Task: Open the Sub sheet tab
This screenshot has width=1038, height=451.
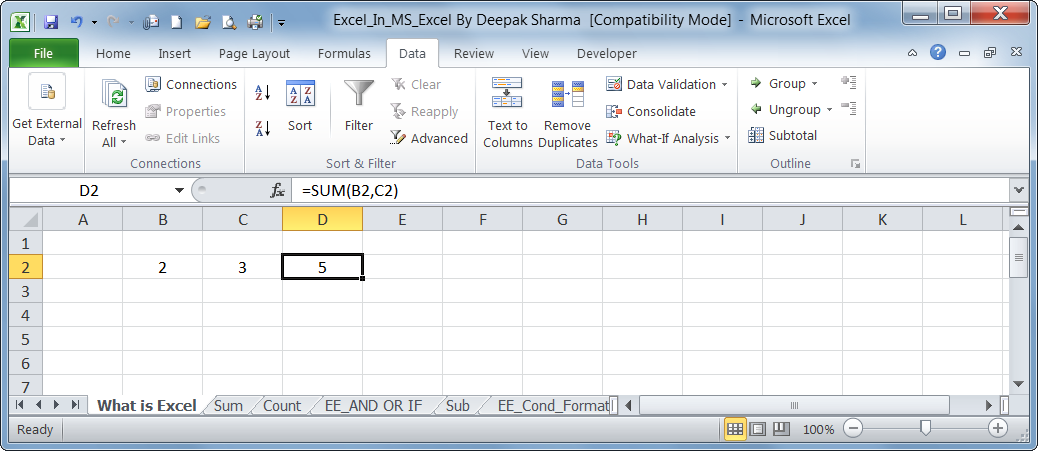Action: 457,405
